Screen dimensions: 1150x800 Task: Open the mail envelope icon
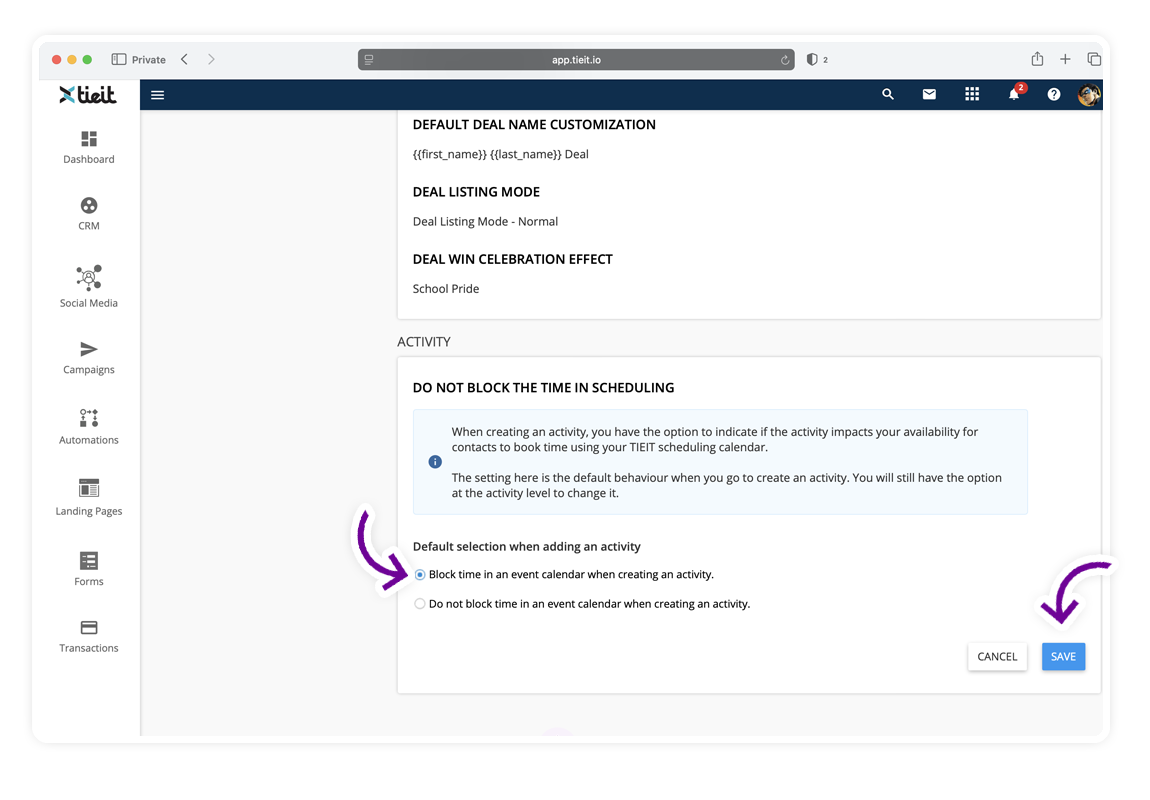coord(929,94)
